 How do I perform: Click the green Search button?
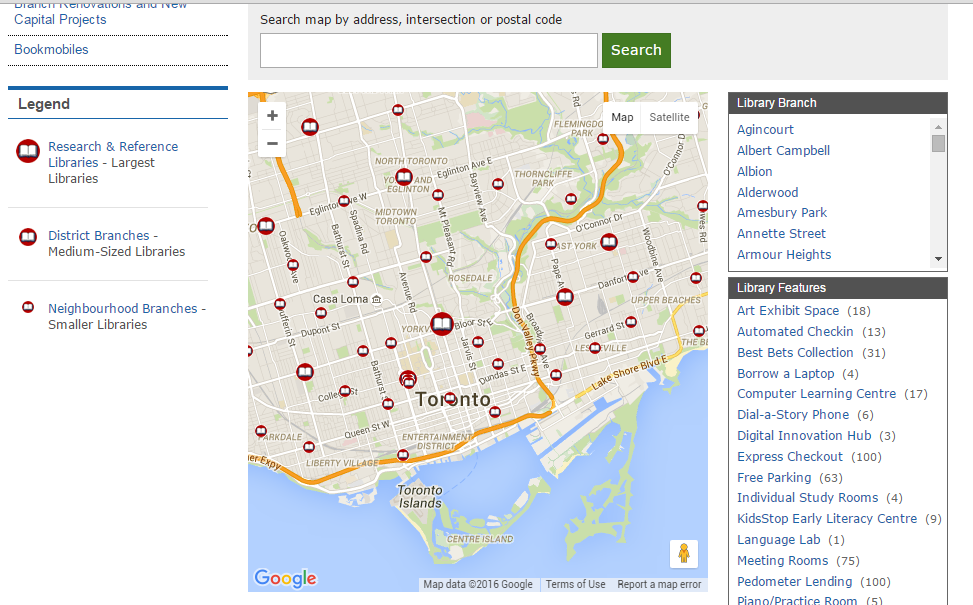[636, 50]
